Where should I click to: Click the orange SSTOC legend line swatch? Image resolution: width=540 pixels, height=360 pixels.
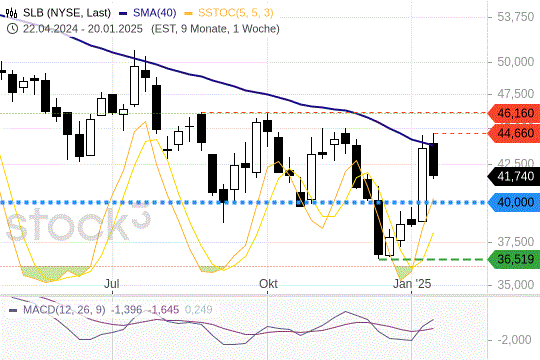coord(188,14)
